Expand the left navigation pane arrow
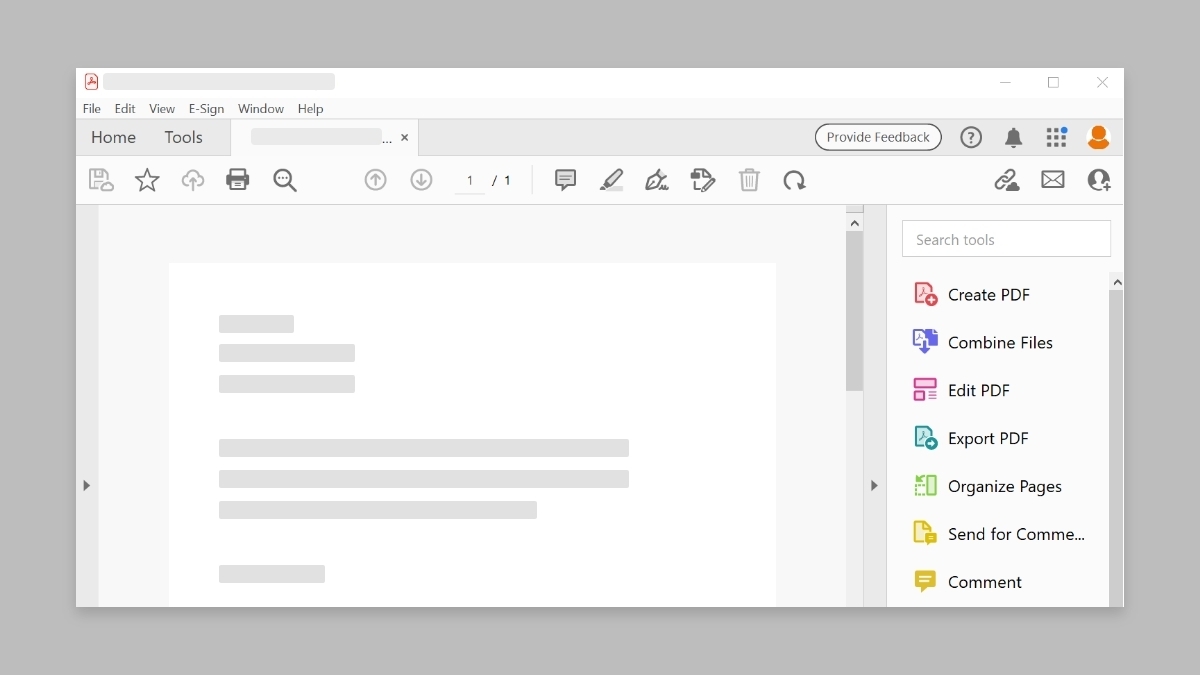 [x=86, y=485]
